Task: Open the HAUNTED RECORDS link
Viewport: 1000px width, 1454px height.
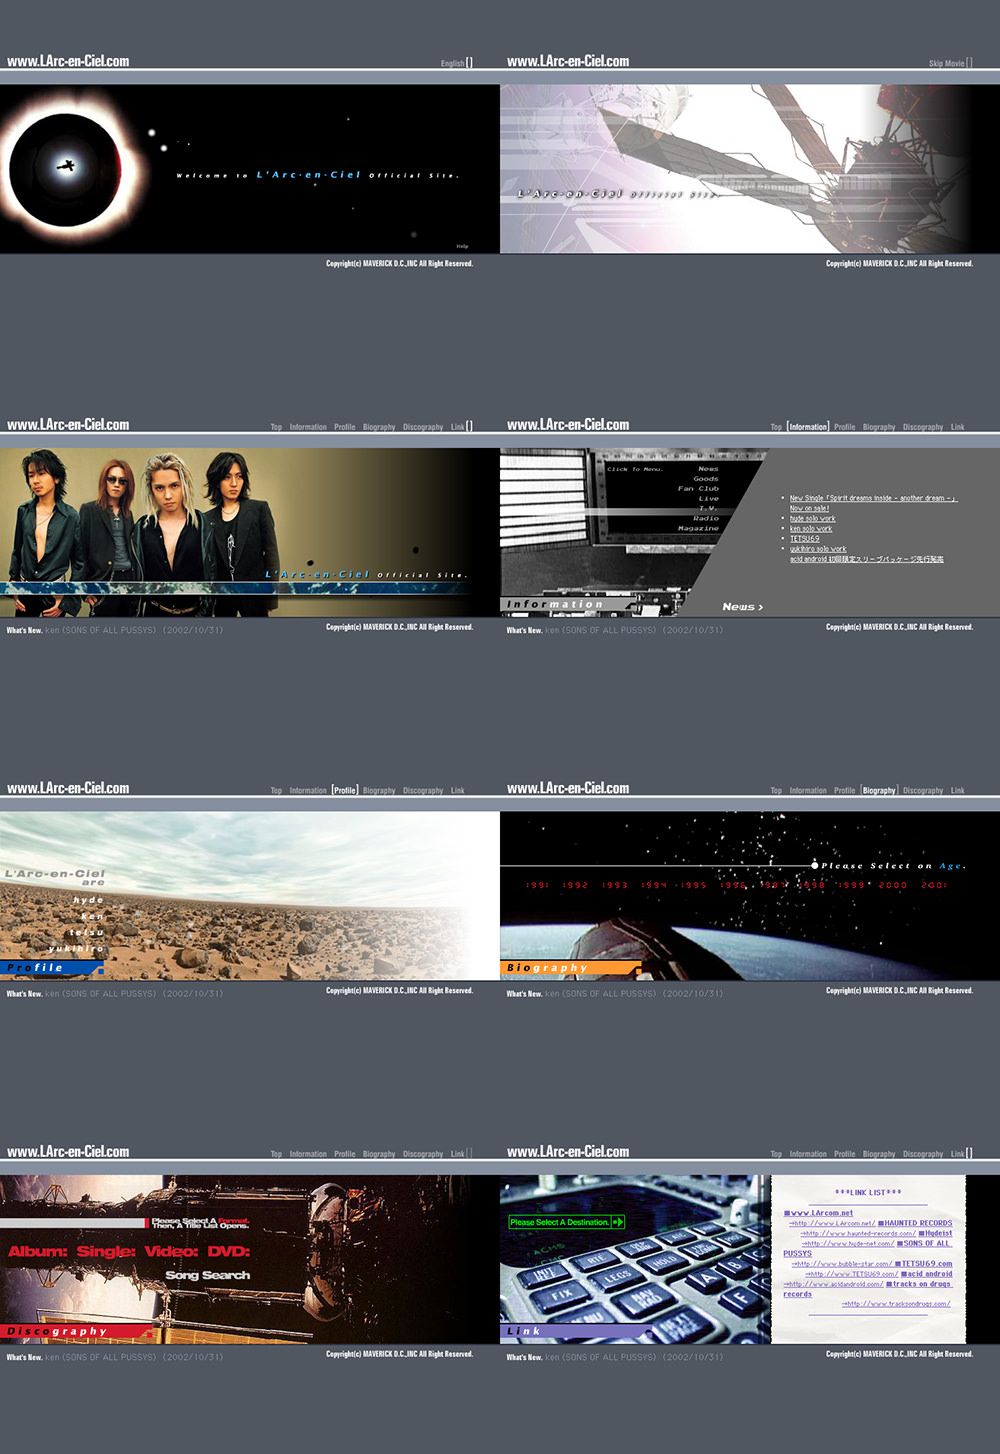Action: click(915, 1223)
